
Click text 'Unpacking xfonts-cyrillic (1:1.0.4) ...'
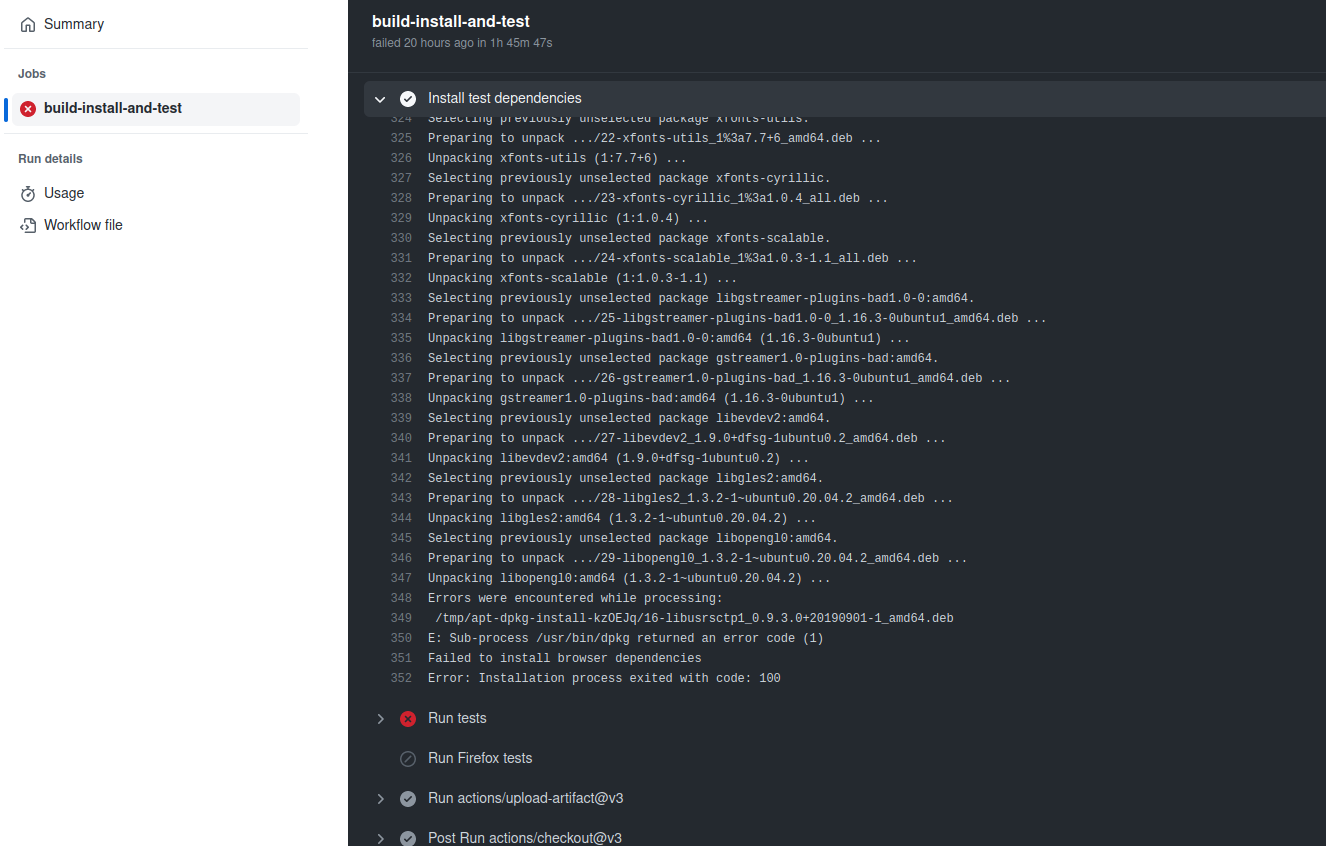568,218
